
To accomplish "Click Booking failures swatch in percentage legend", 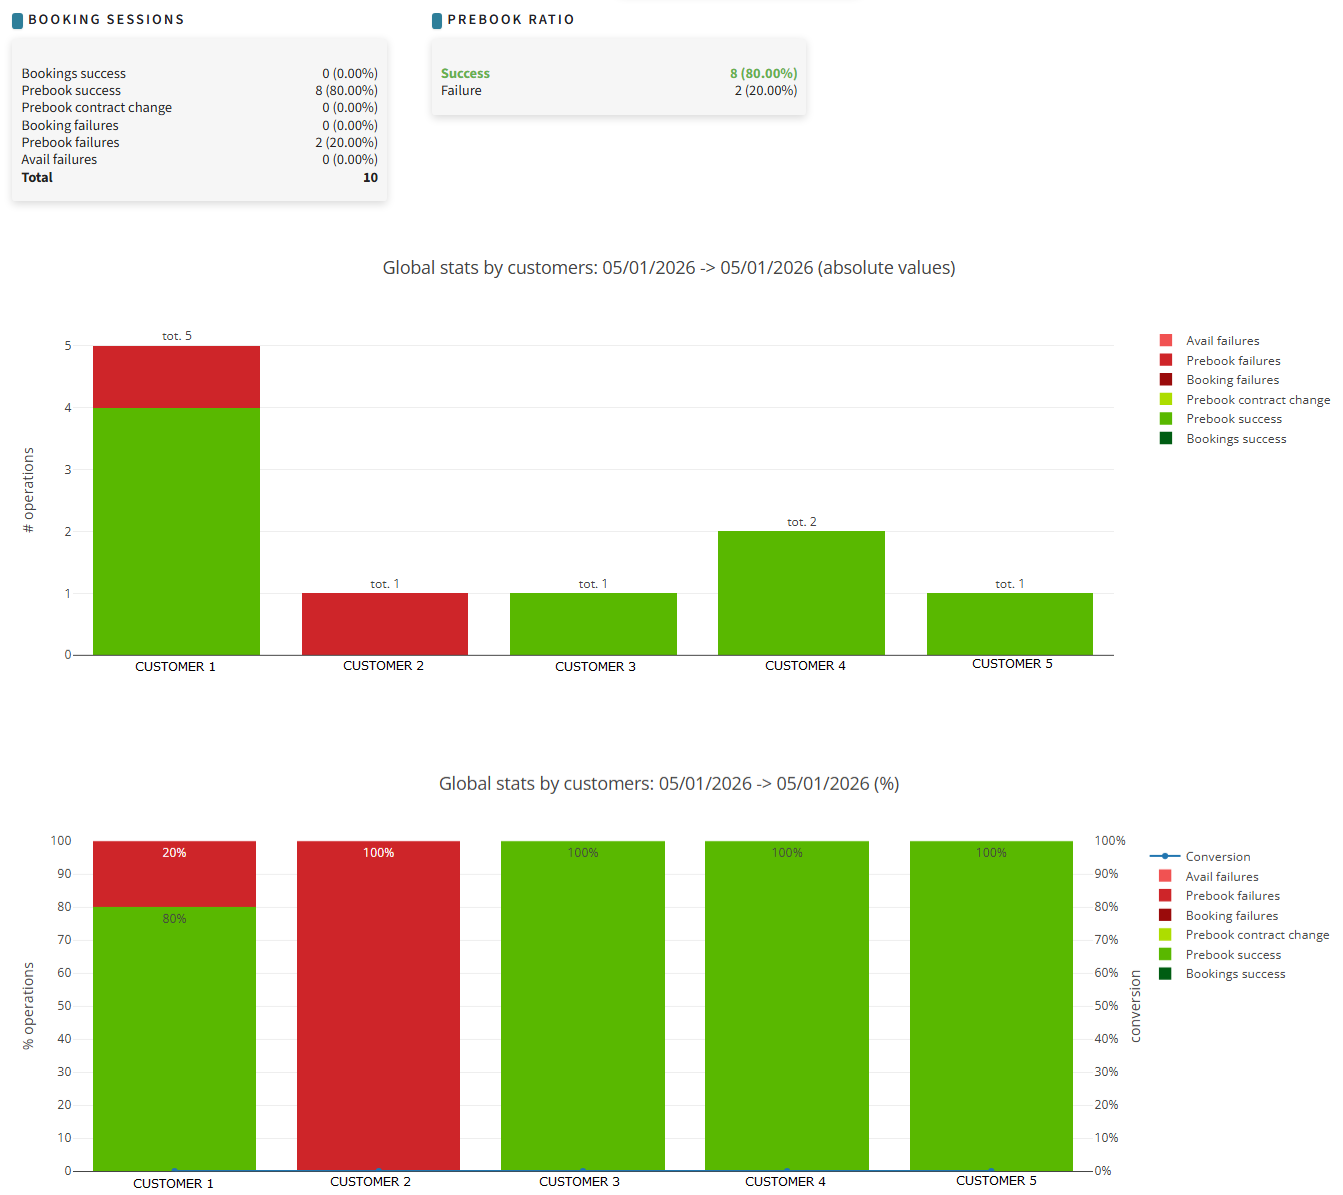I will (x=1165, y=915).
